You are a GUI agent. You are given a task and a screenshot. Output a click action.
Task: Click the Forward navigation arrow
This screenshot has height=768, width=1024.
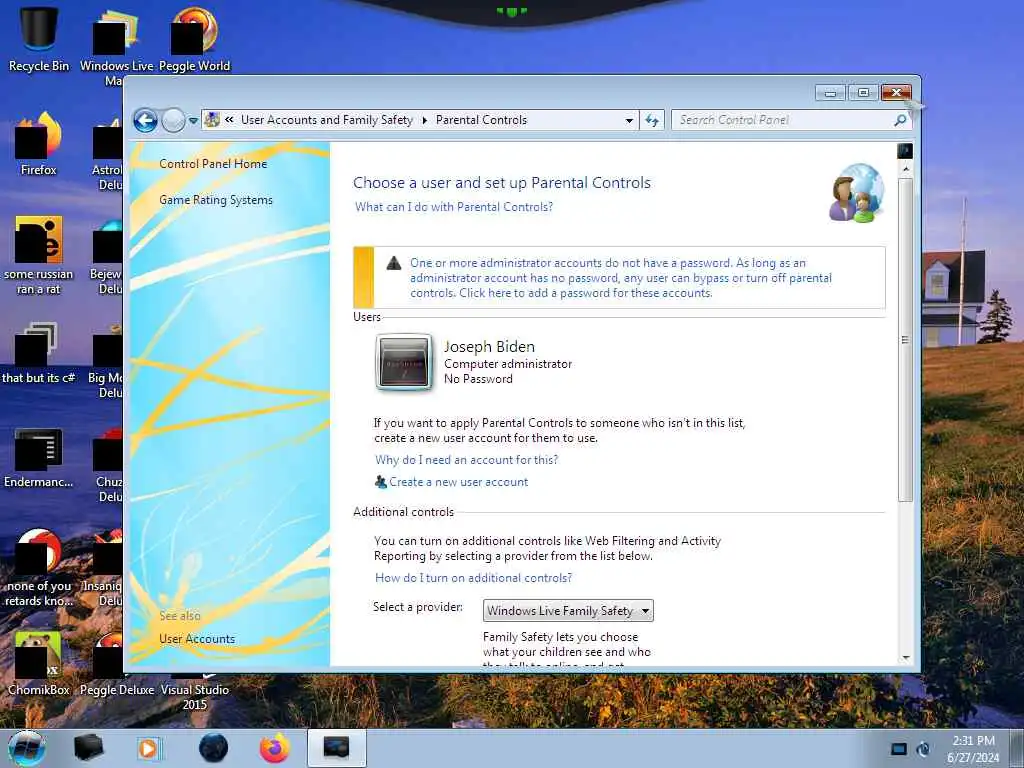[x=173, y=120]
